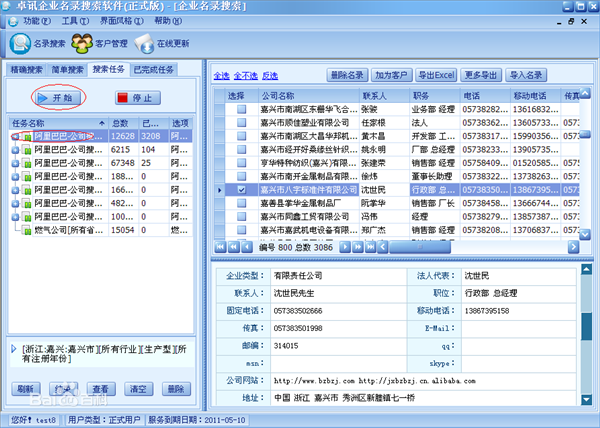Click the horizontal scrollbar thumb of company table
600x428 pixels.
tap(420, 247)
